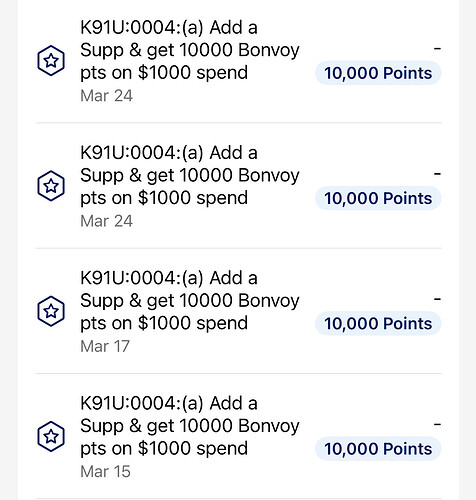The width and height of the screenshot is (476, 500).
Task: Open the 10,000 Points badge for Mar 15
Action: pyautogui.click(x=378, y=449)
